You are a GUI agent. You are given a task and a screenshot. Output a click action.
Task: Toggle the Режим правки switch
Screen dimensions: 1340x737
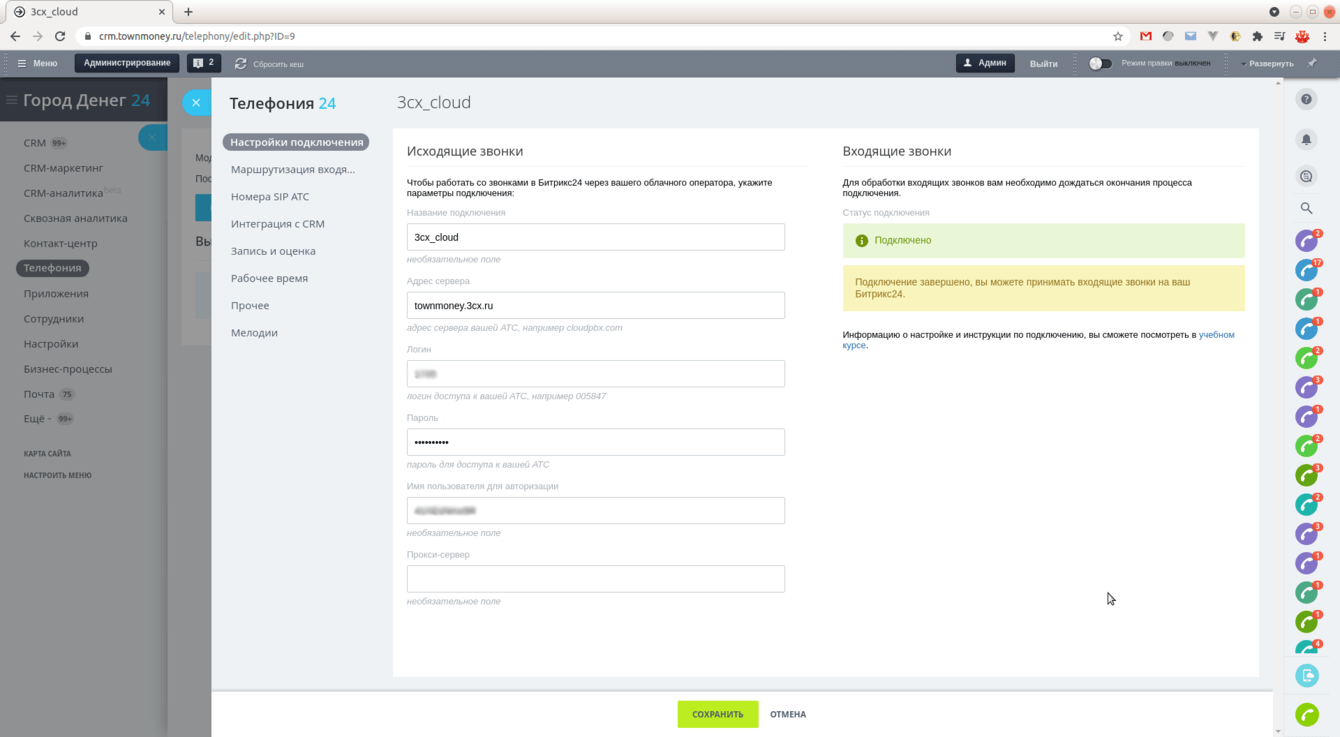1099,63
